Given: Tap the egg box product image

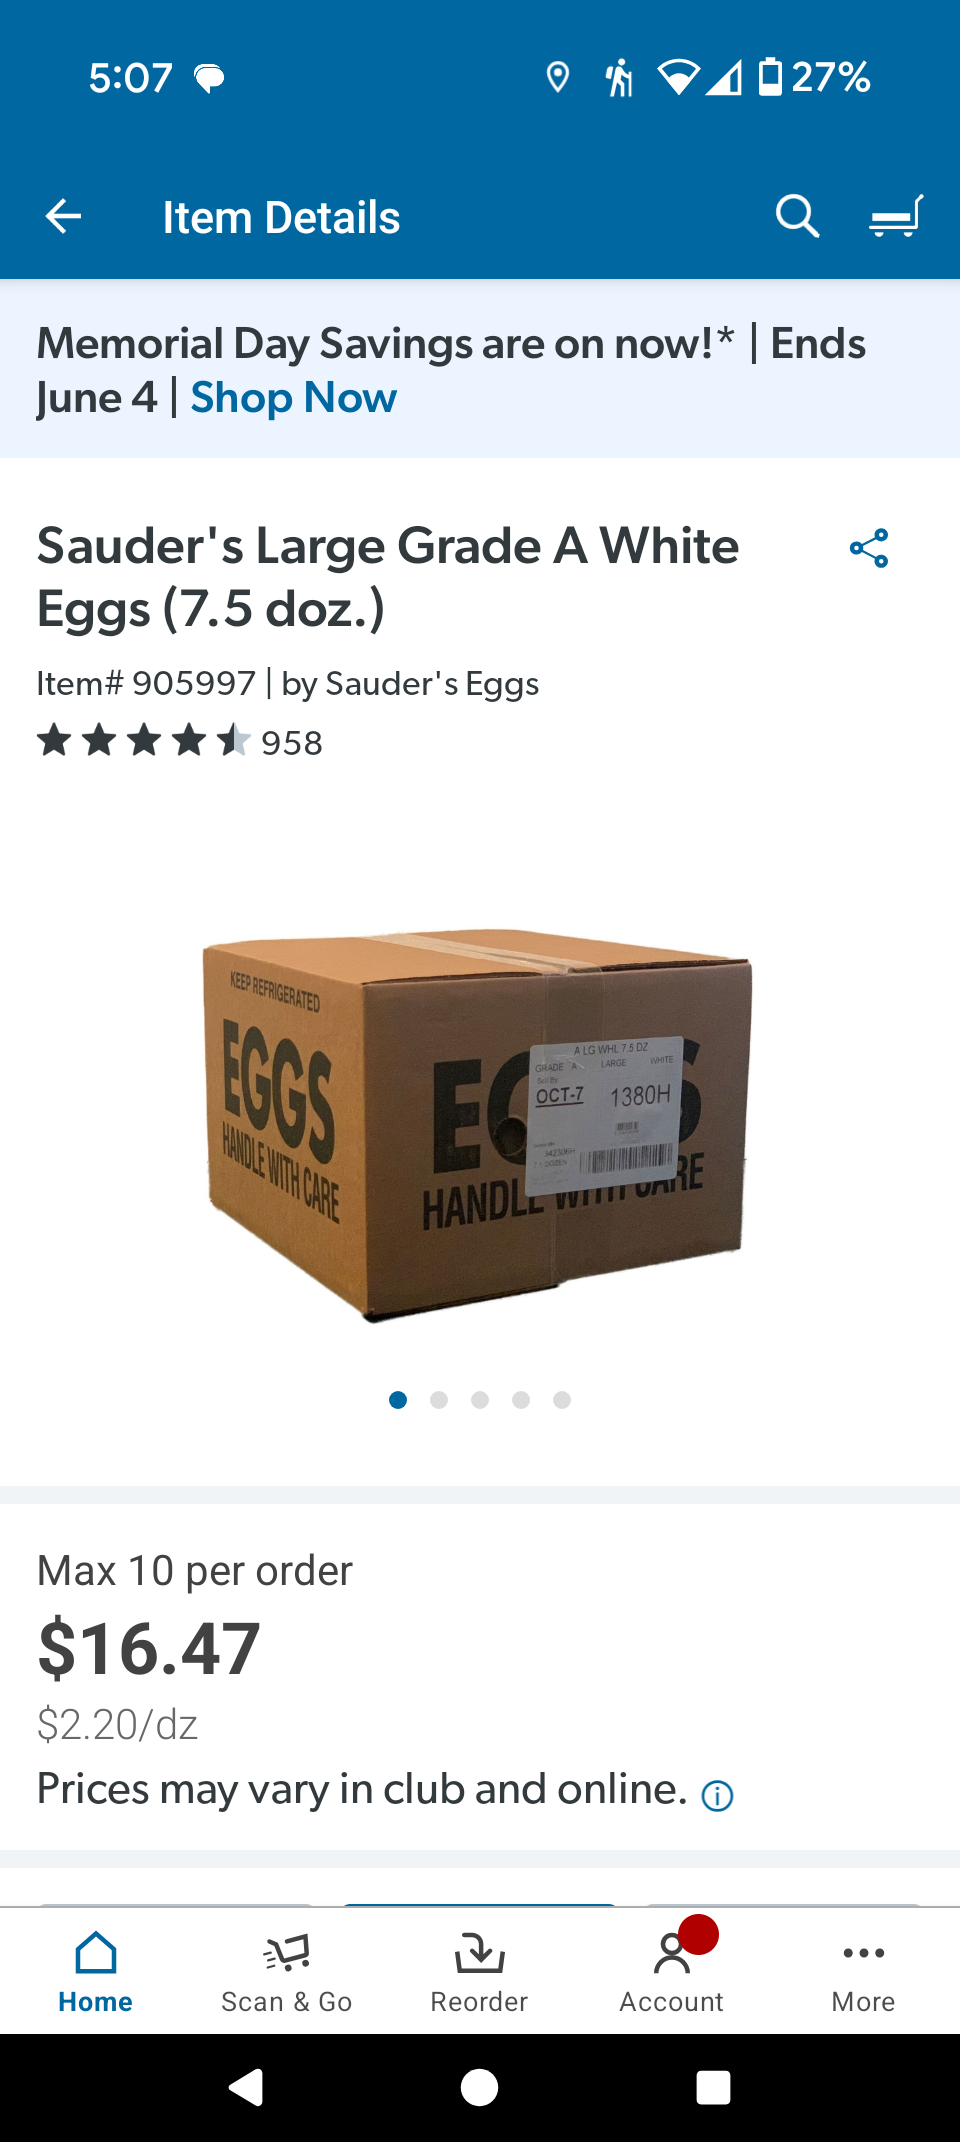Looking at the screenshot, I should click(x=477, y=1125).
